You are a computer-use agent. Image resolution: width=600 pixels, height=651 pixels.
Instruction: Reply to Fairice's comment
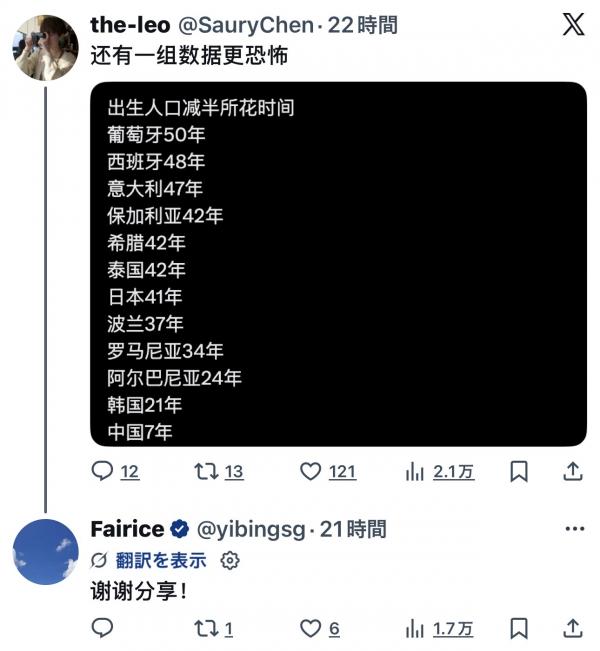[x=103, y=628]
